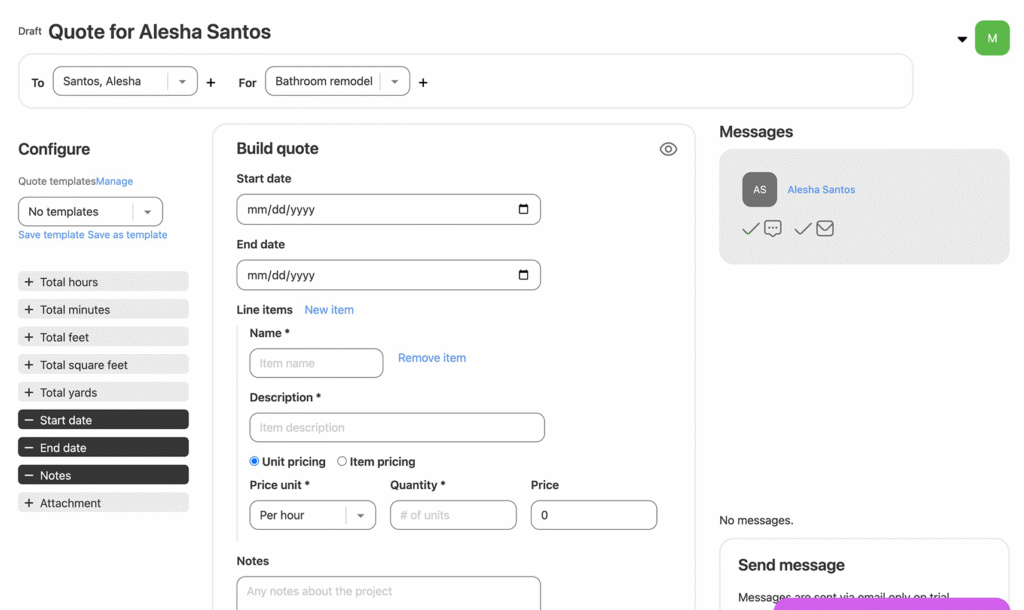The width and height of the screenshot is (1024, 610).
Task: Click the eye preview icon in Build quote
Action: click(668, 149)
